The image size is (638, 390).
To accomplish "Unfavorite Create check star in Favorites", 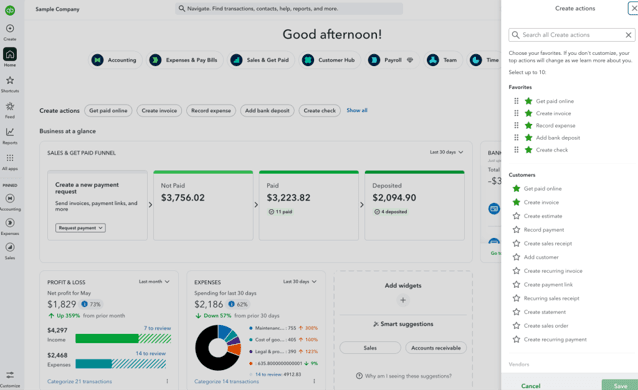I will tap(529, 150).
